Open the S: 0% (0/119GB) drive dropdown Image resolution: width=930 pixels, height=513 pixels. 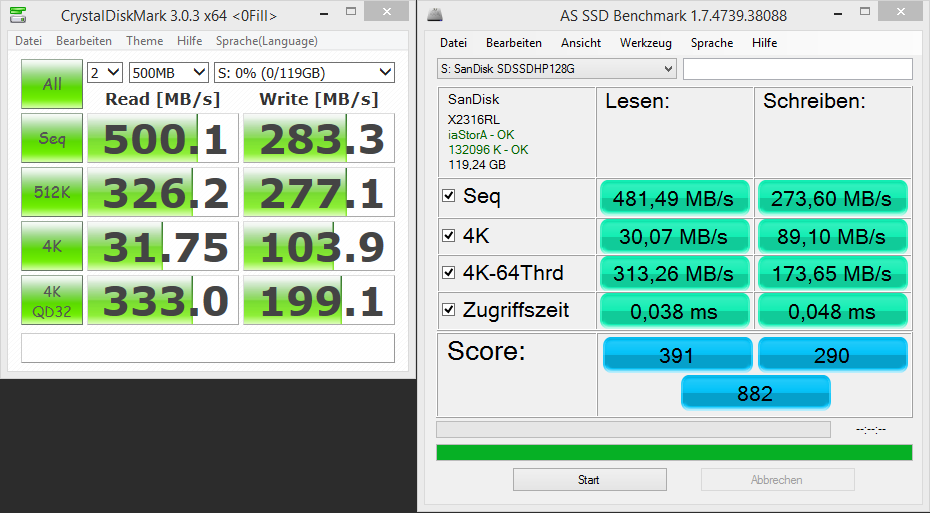pyautogui.click(x=304, y=73)
